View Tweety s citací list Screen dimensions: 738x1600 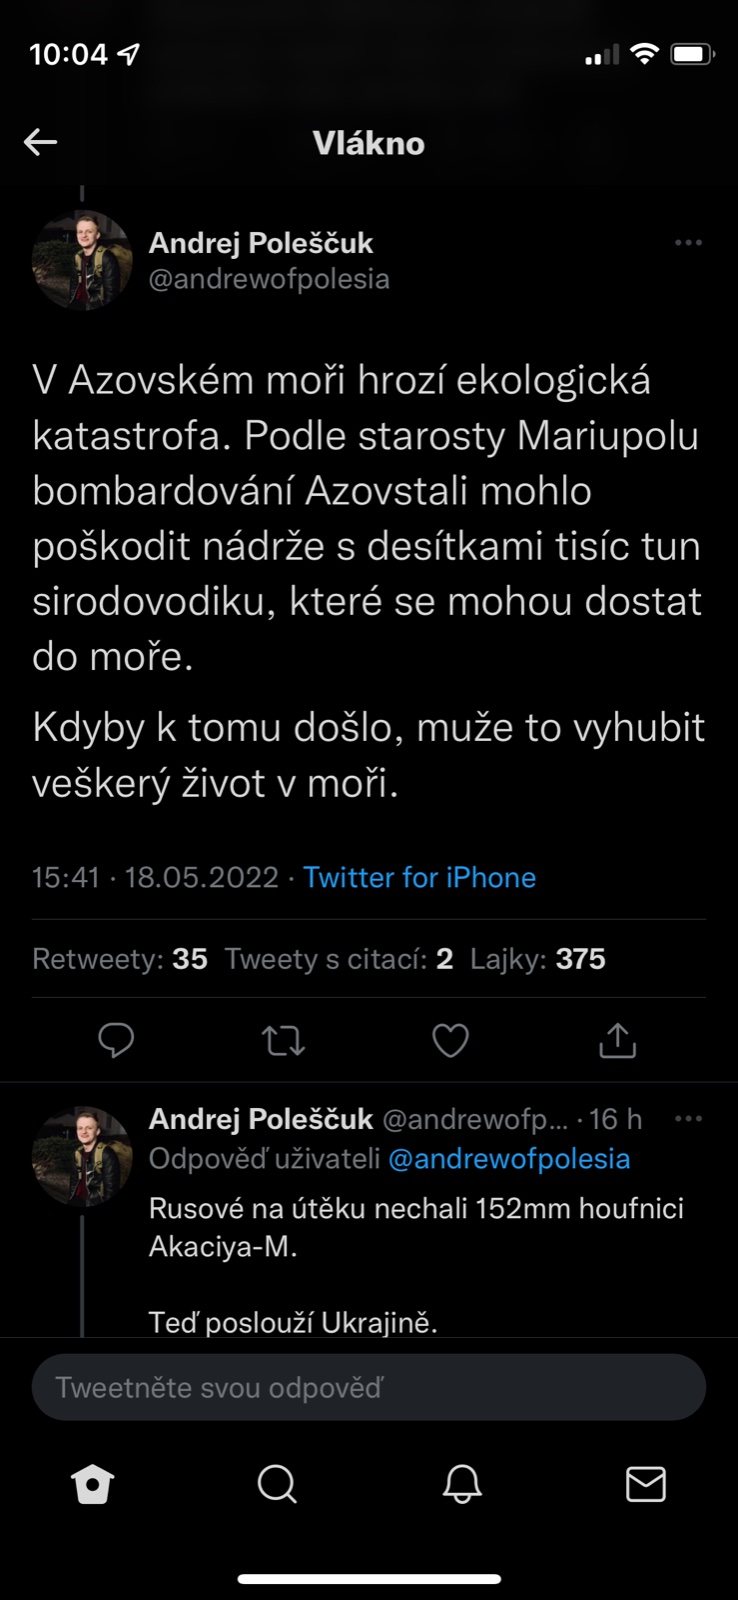tap(339, 959)
